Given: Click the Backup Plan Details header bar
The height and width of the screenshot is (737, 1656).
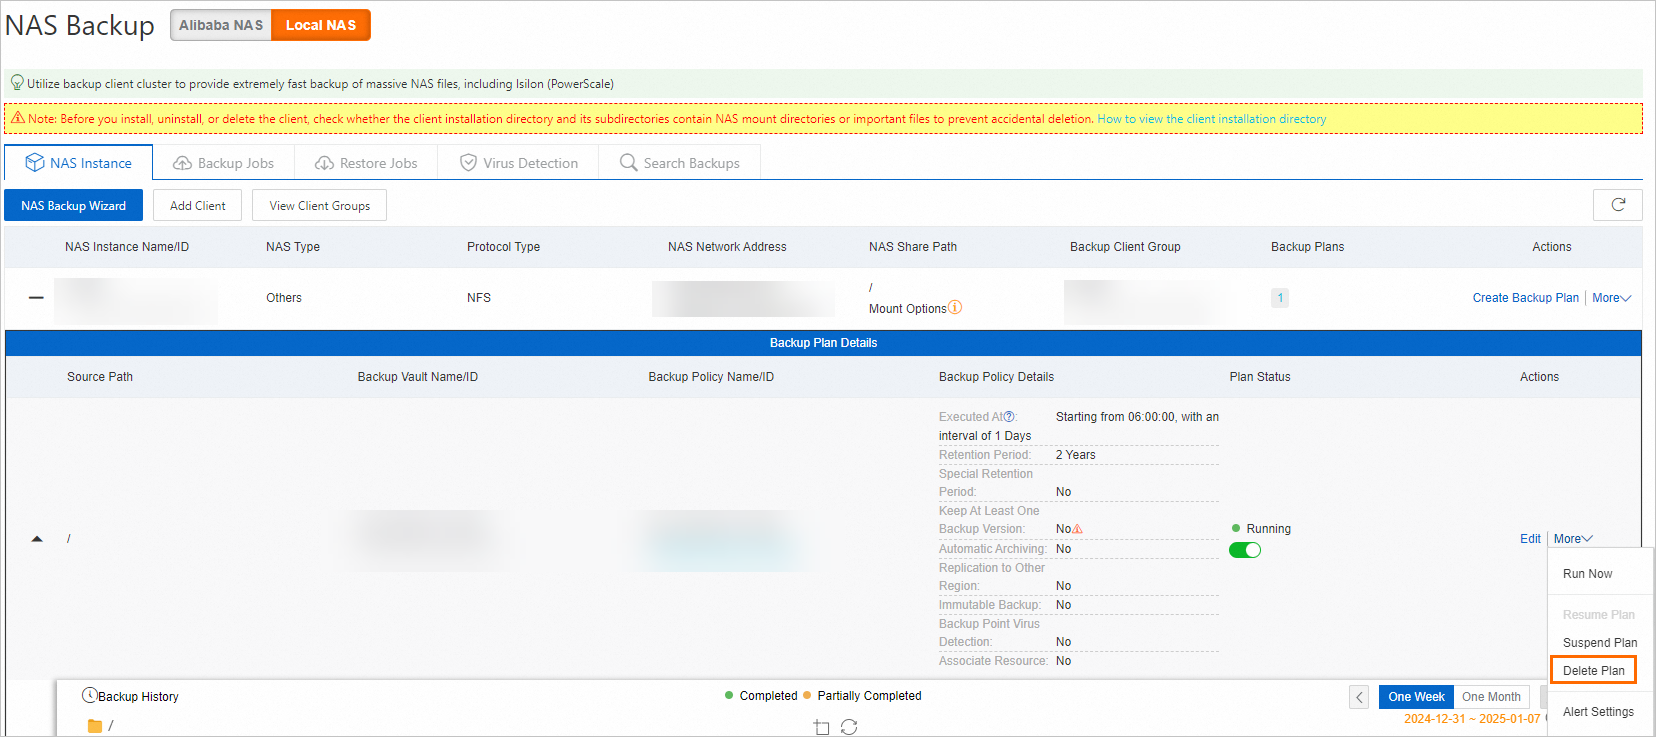Looking at the screenshot, I should tap(823, 343).
